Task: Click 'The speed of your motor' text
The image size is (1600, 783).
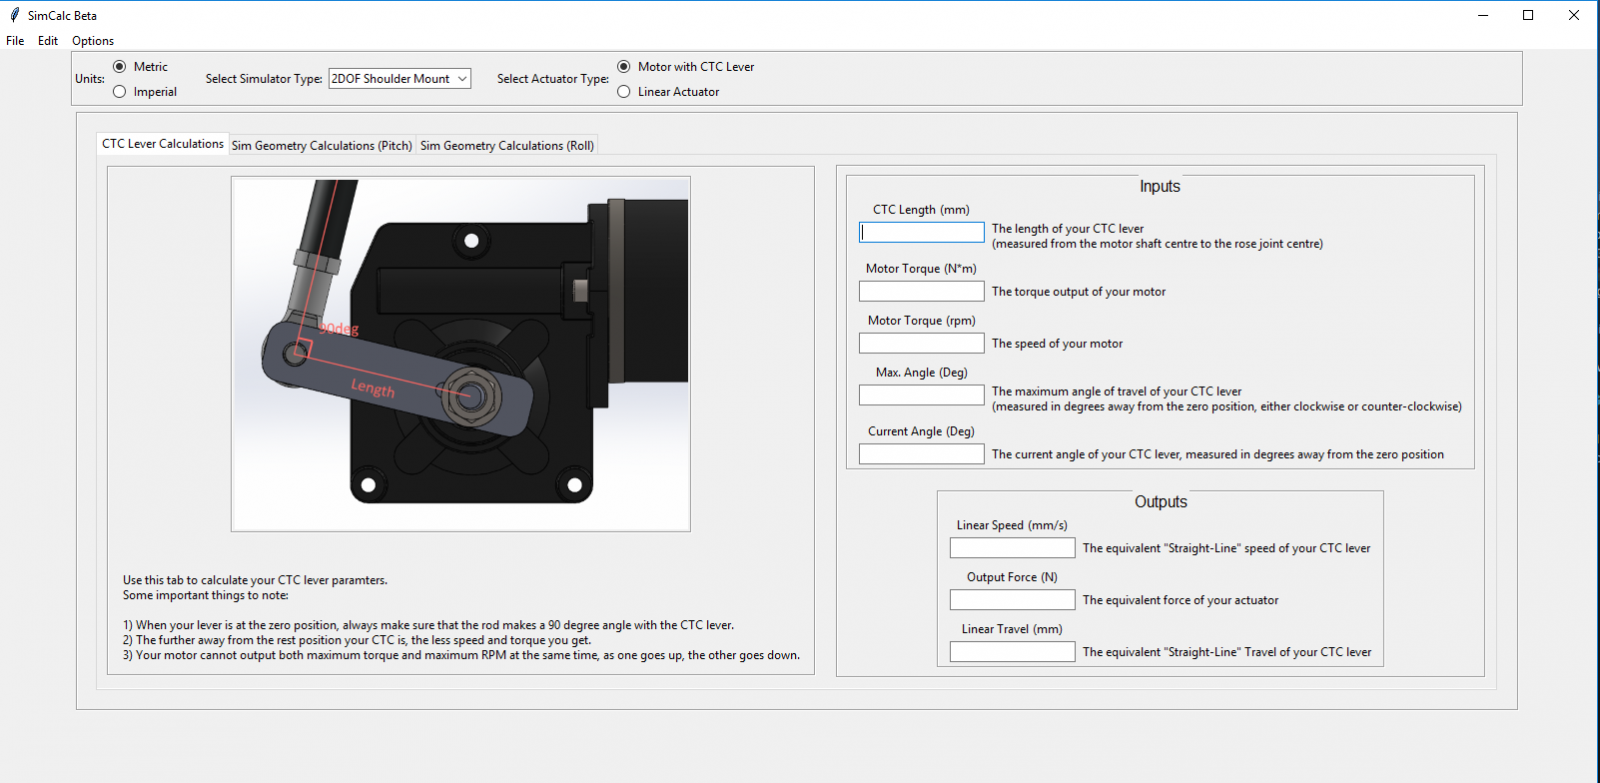Action: click(x=1057, y=344)
